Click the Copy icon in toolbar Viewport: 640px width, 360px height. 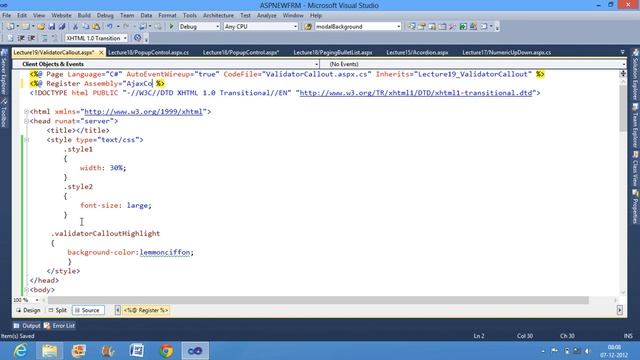(86, 27)
